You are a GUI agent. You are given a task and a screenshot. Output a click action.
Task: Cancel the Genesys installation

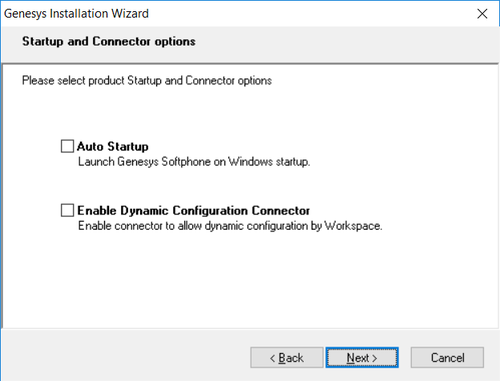point(447,358)
